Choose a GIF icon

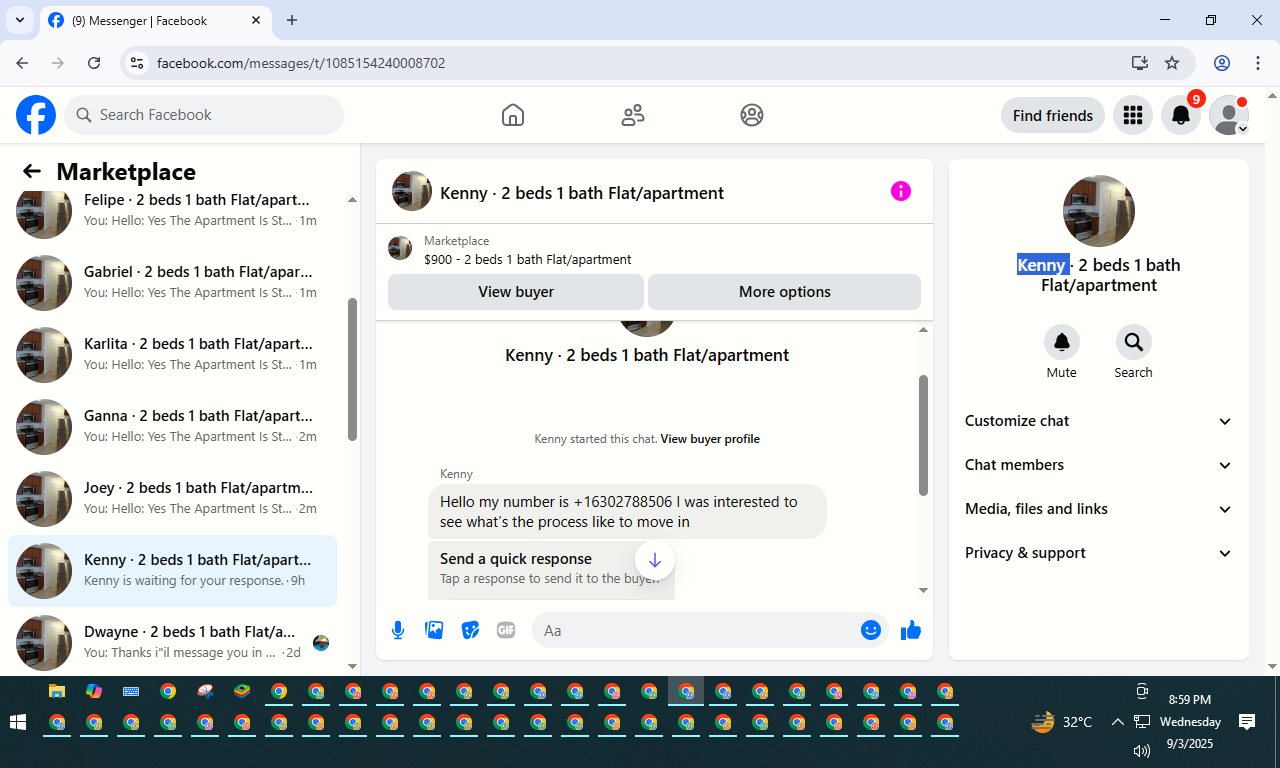[x=506, y=630]
